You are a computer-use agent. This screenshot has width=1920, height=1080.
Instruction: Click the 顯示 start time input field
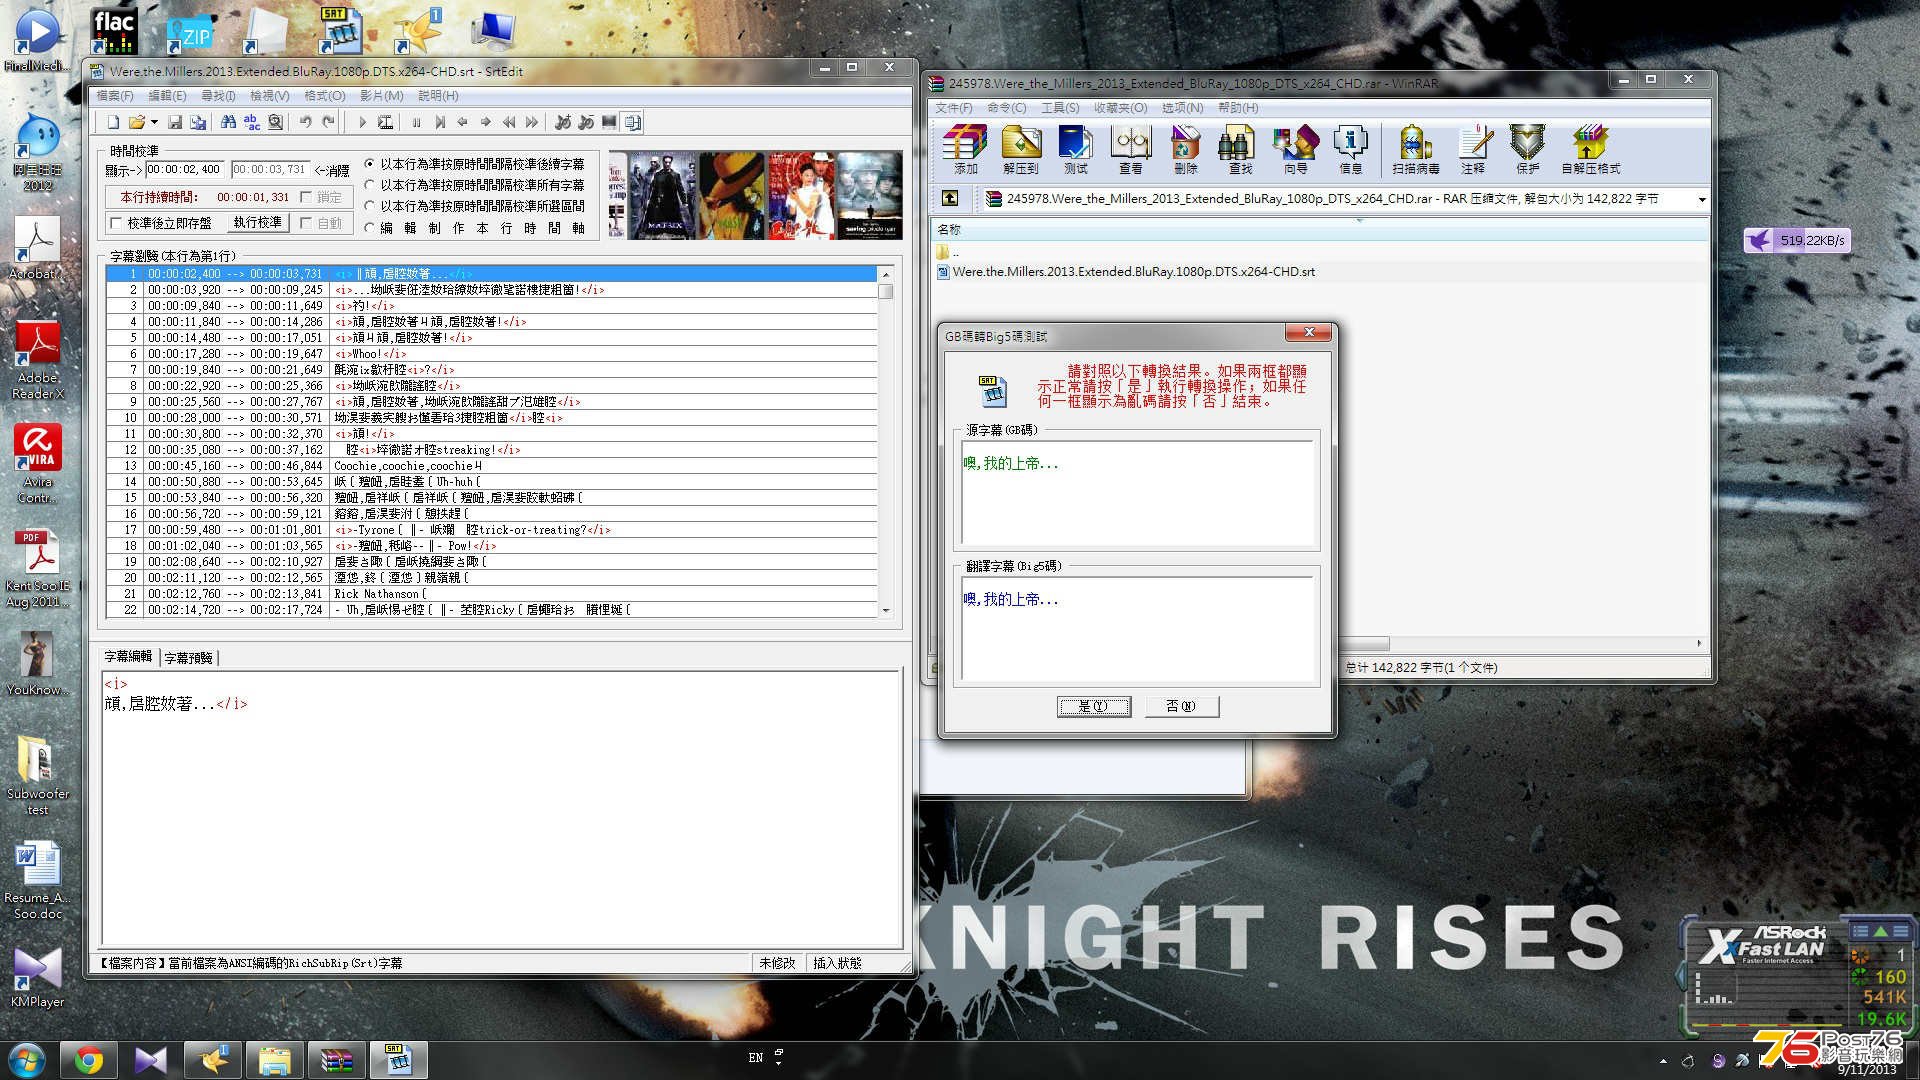tap(185, 170)
